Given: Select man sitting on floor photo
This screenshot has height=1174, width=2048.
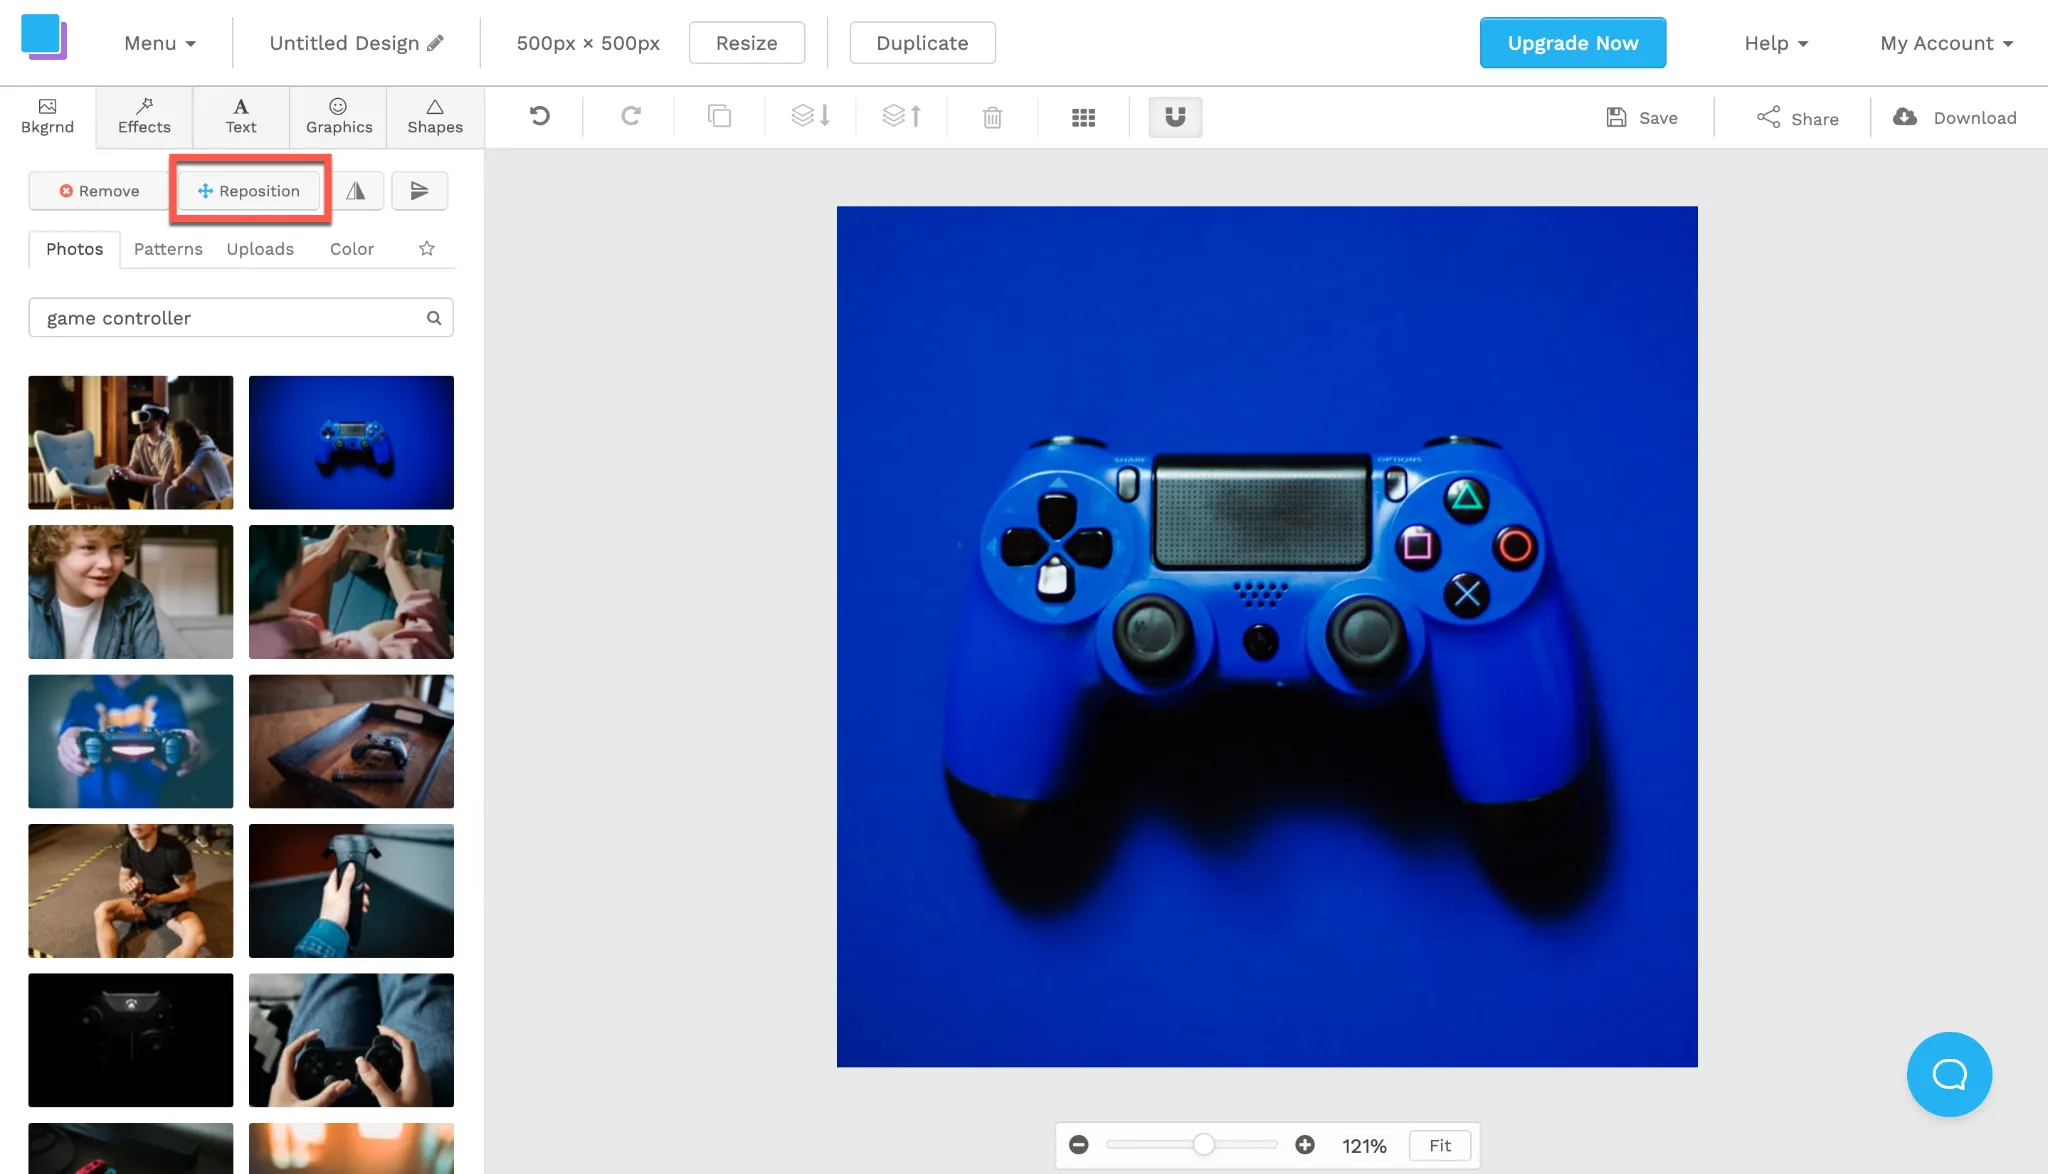Looking at the screenshot, I should (x=131, y=891).
